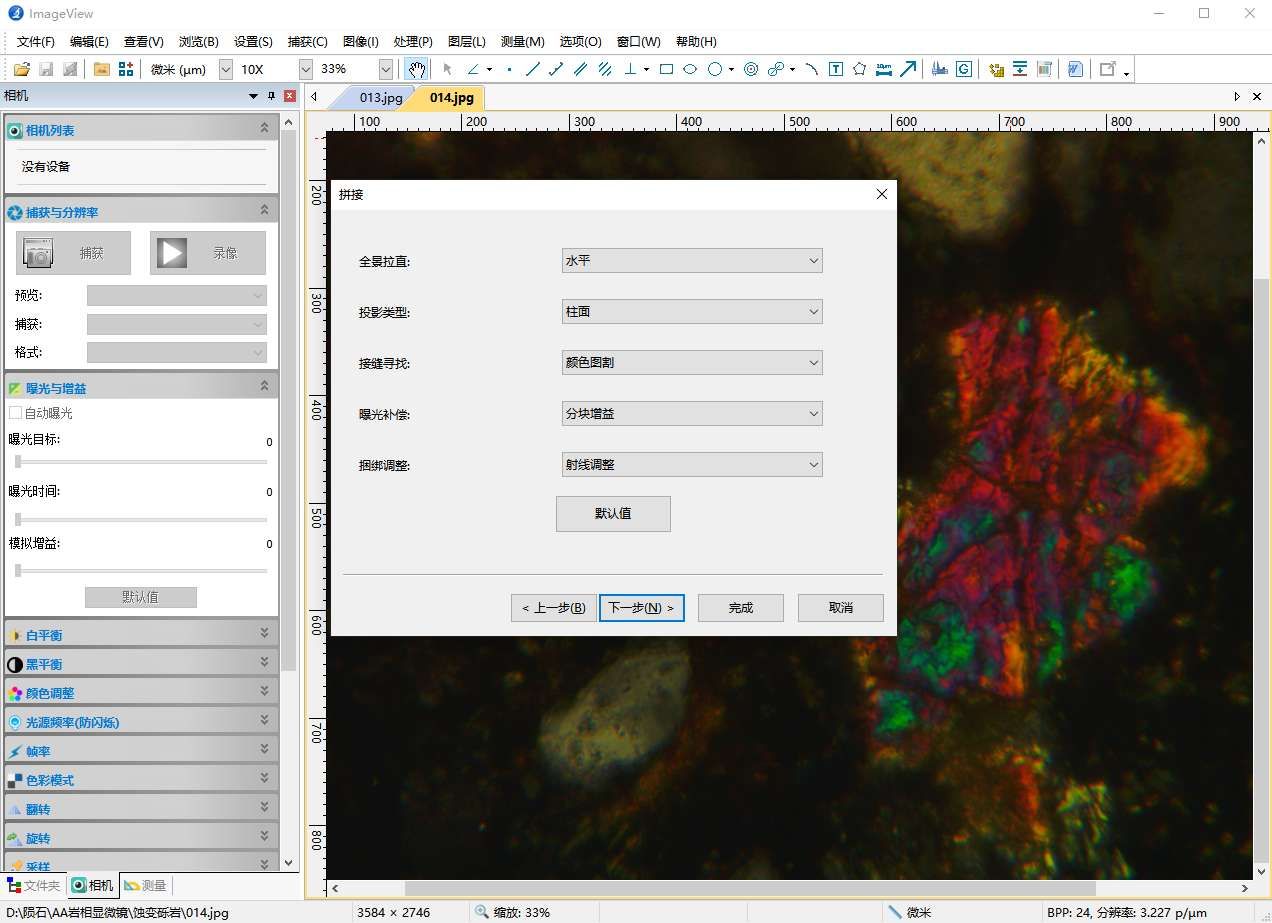The height and width of the screenshot is (923, 1272).
Task: Open the 窗口(W) menu
Action: [x=638, y=41]
